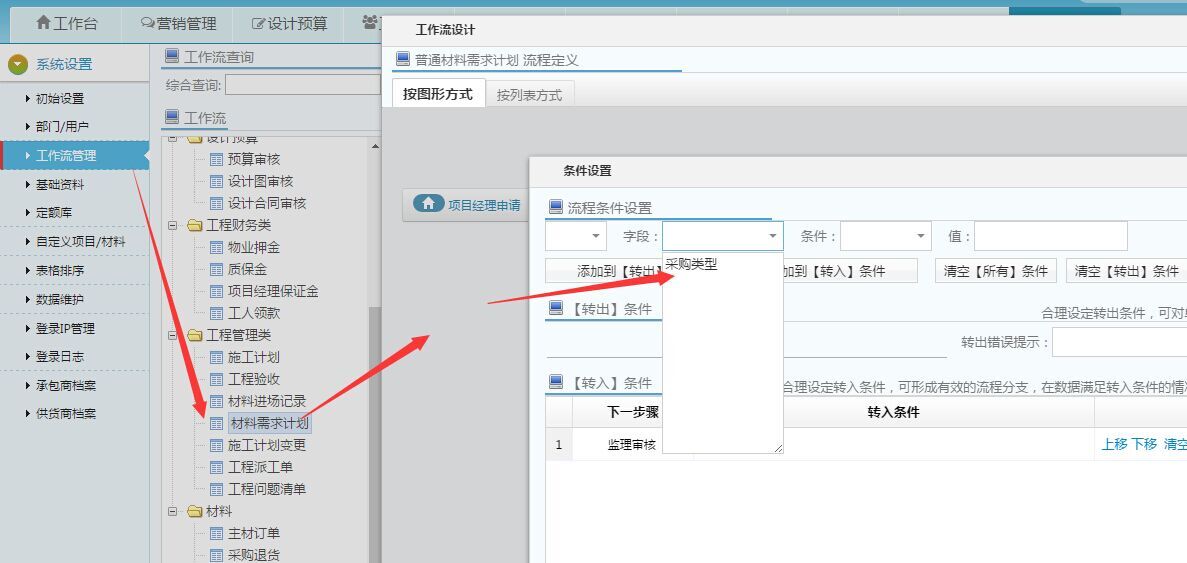Viewport: 1187px width, 563px height.
Task: Open 登录IP管理 in the sidebar
Action: [65, 328]
